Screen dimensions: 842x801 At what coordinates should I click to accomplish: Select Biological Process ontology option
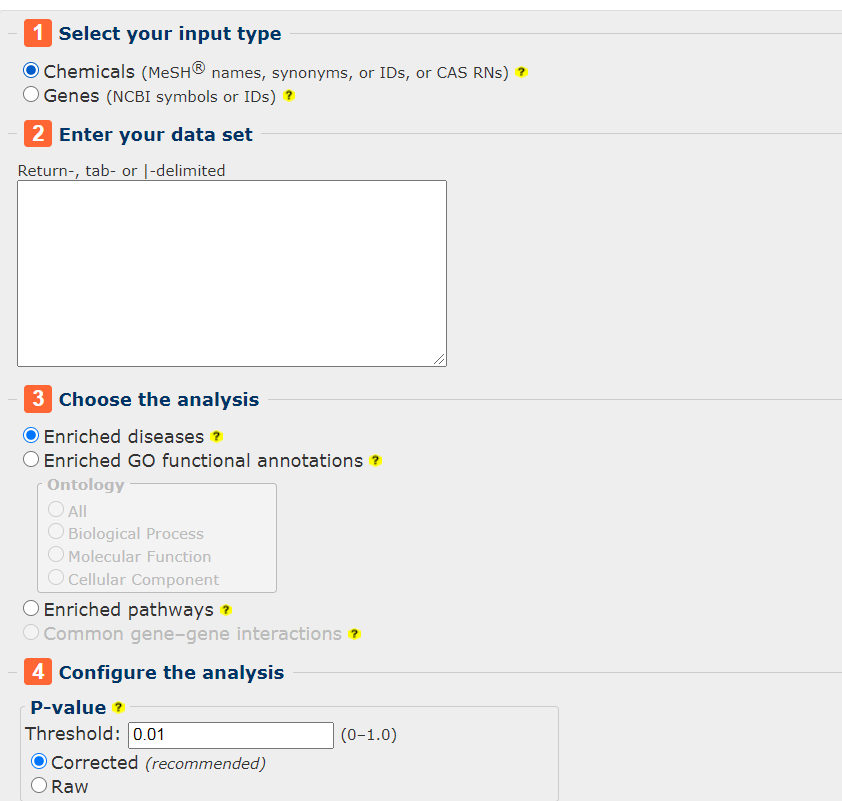point(56,531)
